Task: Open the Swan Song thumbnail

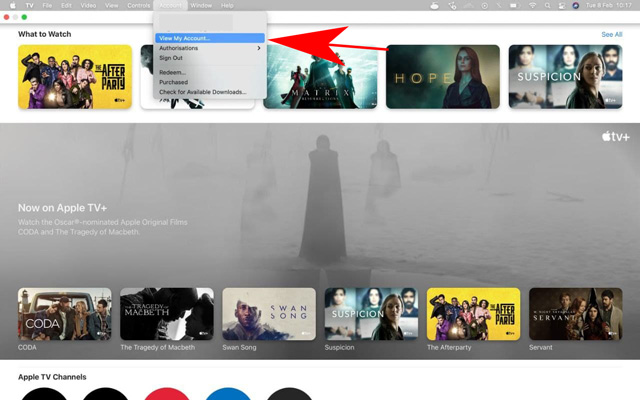Action: (x=269, y=314)
